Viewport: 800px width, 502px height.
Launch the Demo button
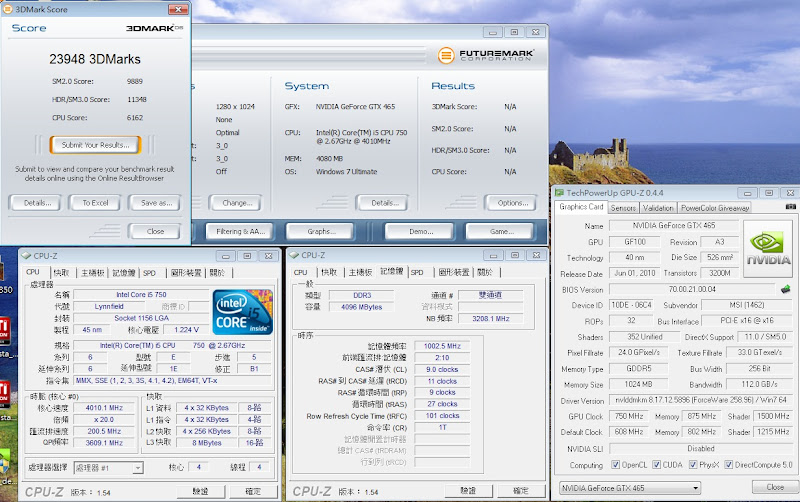[420, 232]
